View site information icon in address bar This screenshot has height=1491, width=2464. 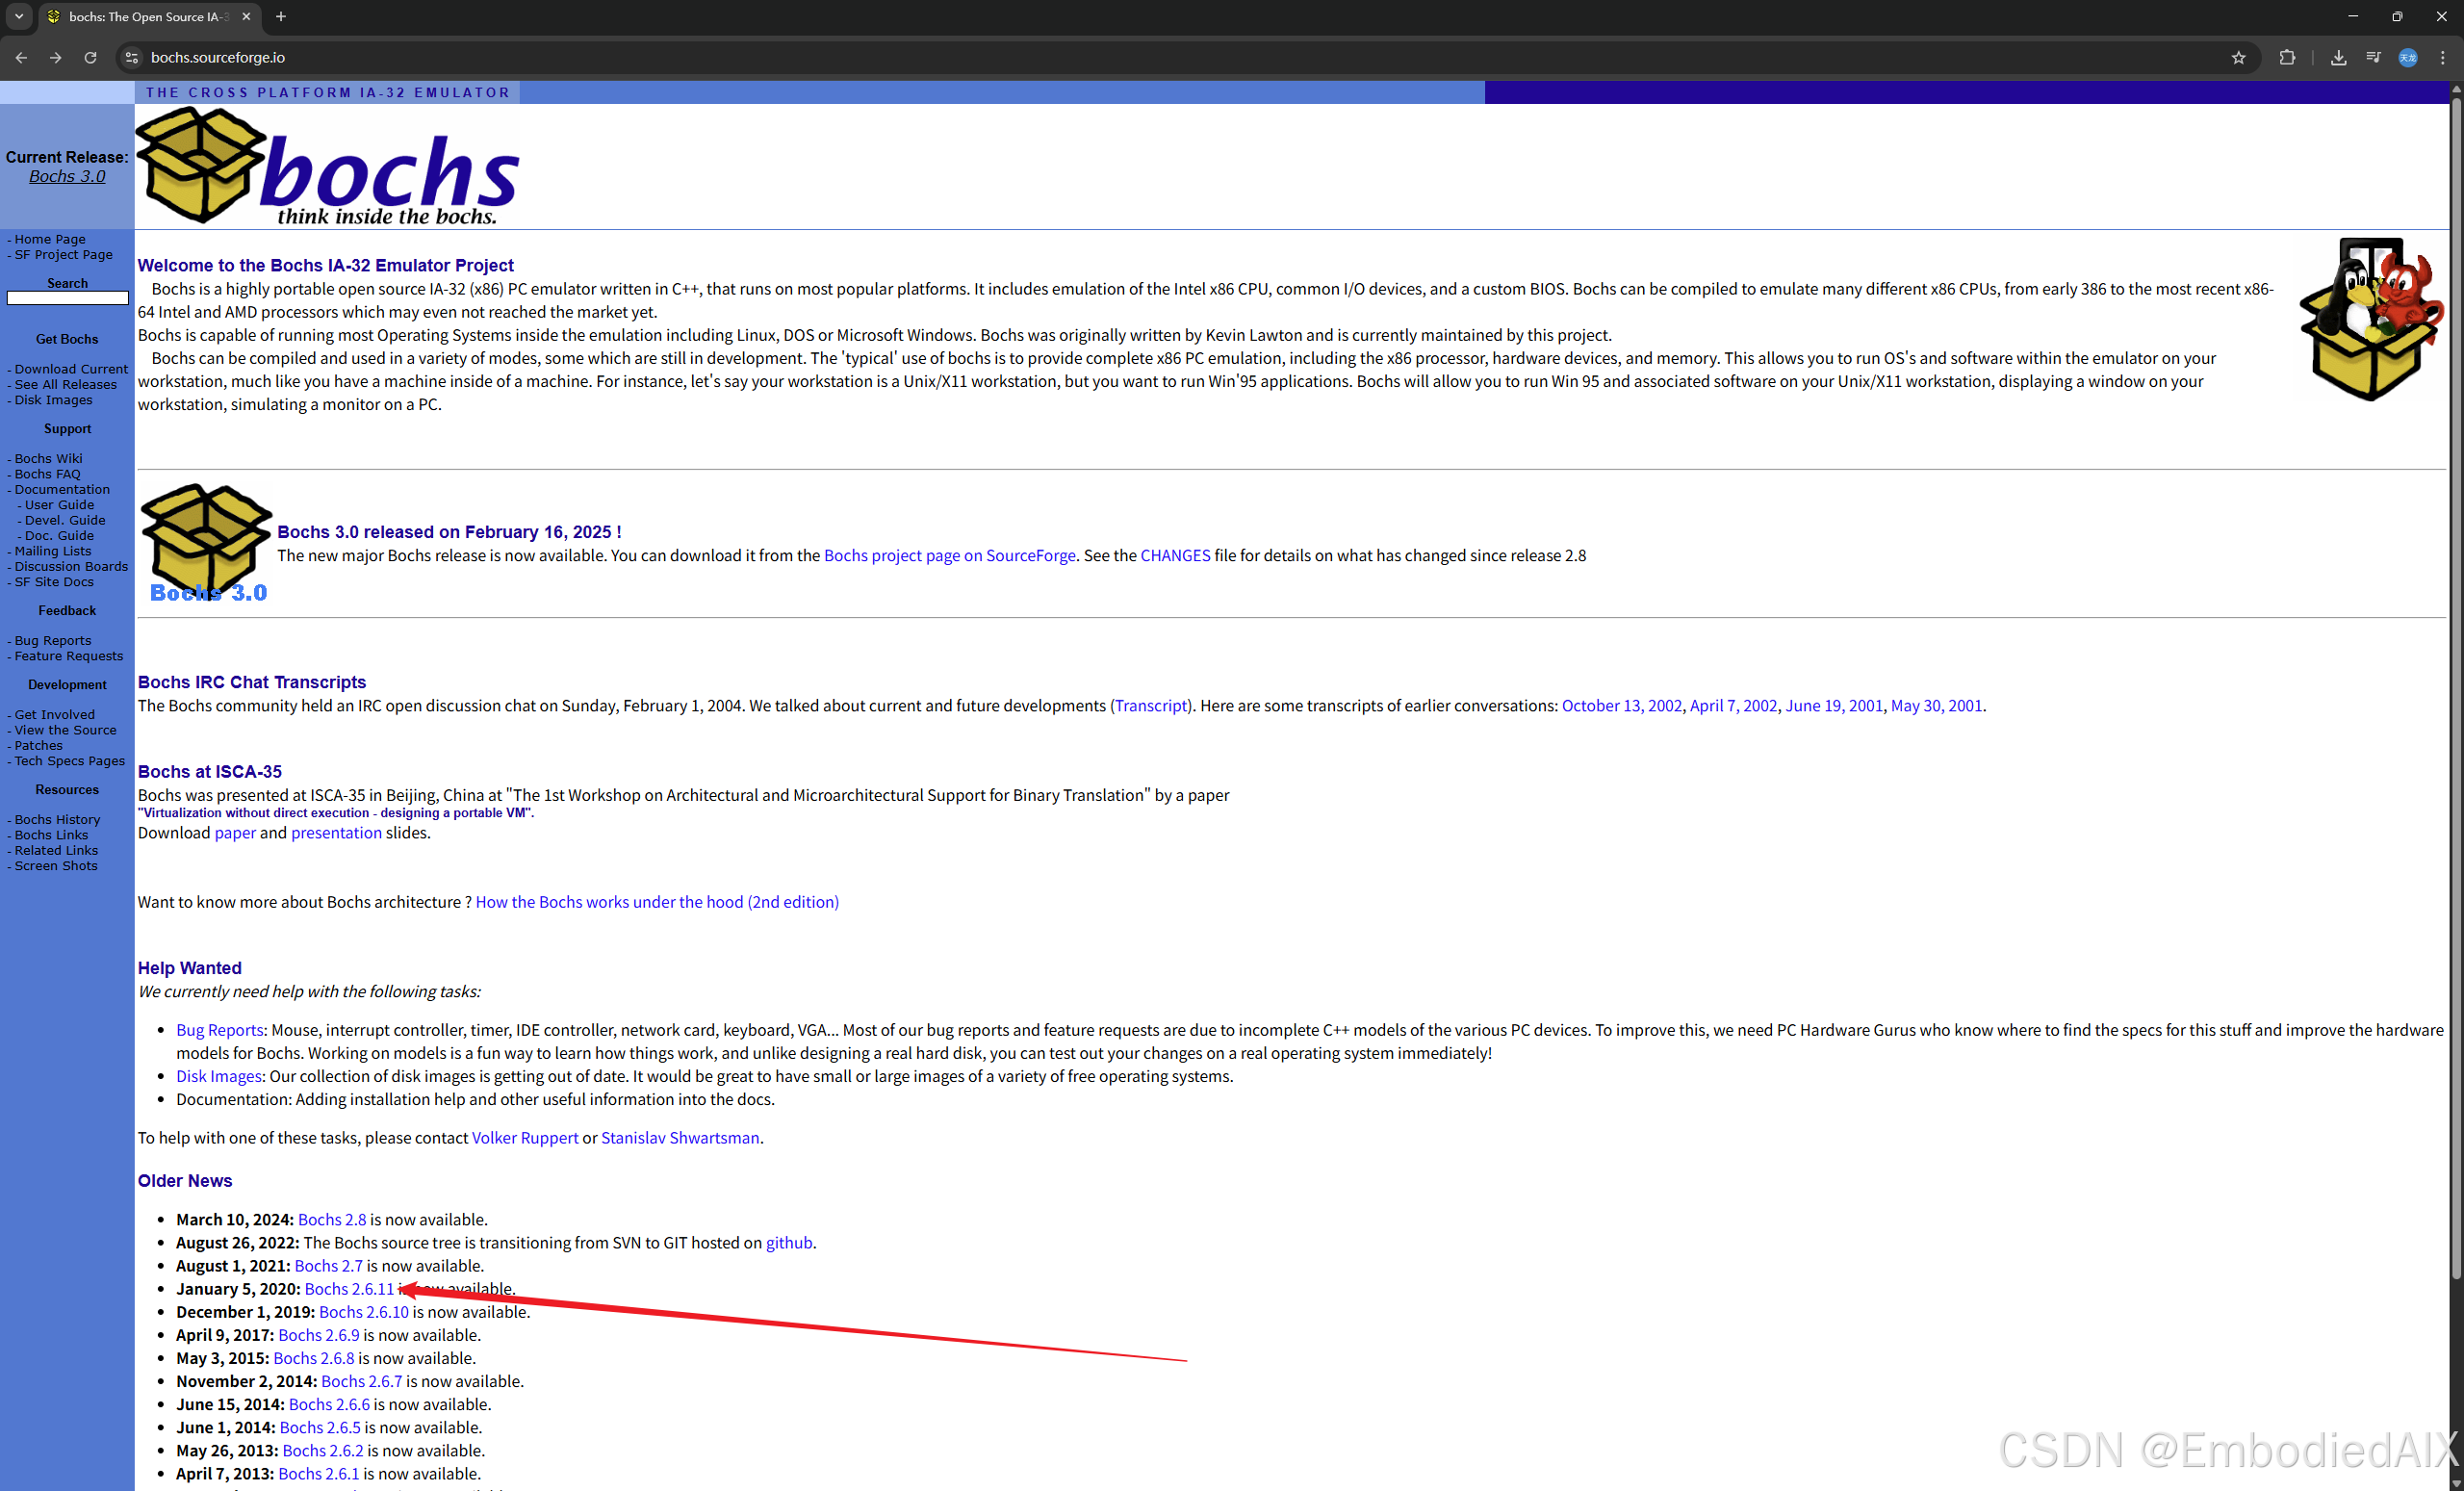point(131,58)
